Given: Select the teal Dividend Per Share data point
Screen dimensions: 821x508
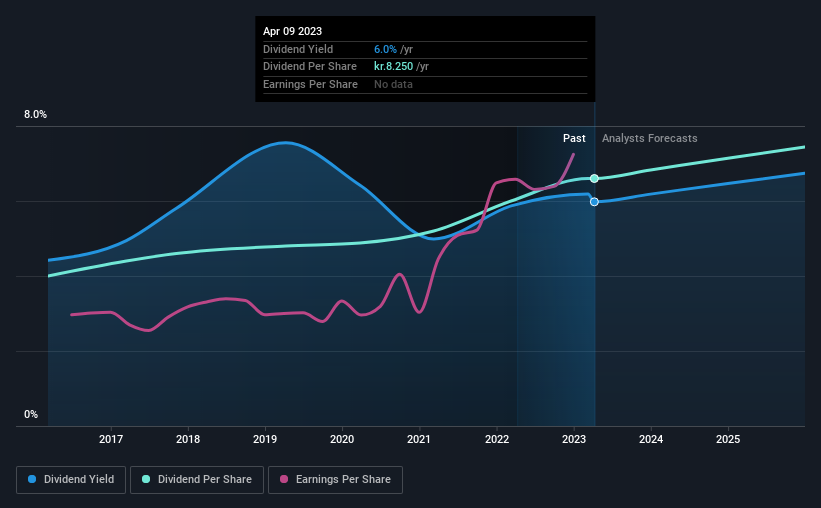Looking at the screenshot, I should (594, 179).
